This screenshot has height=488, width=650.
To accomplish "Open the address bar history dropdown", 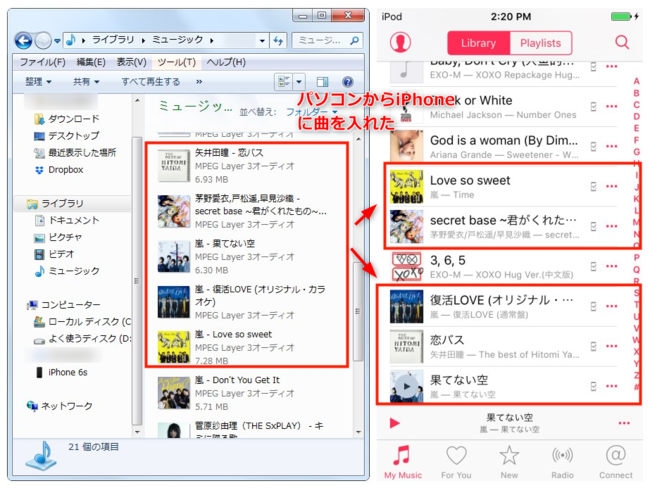I will [x=262, y=41].
